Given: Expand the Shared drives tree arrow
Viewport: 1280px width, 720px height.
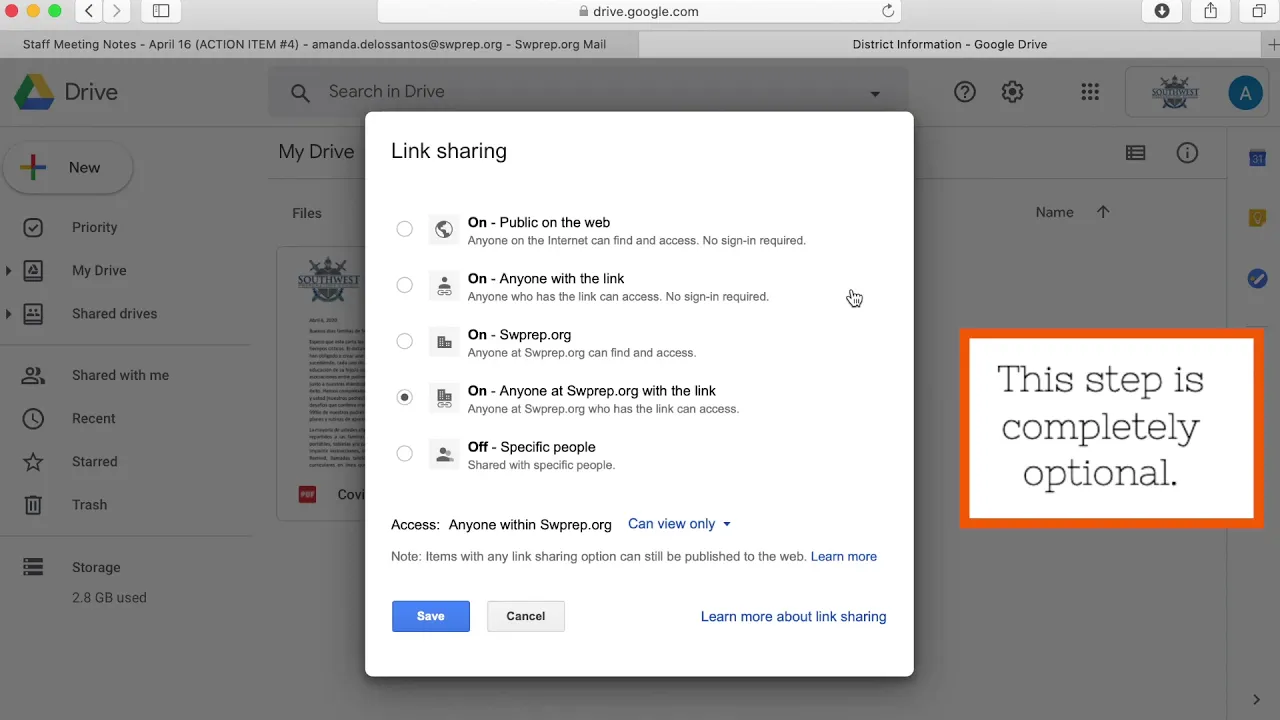Looking at the screenshot, I should [8, 314].
